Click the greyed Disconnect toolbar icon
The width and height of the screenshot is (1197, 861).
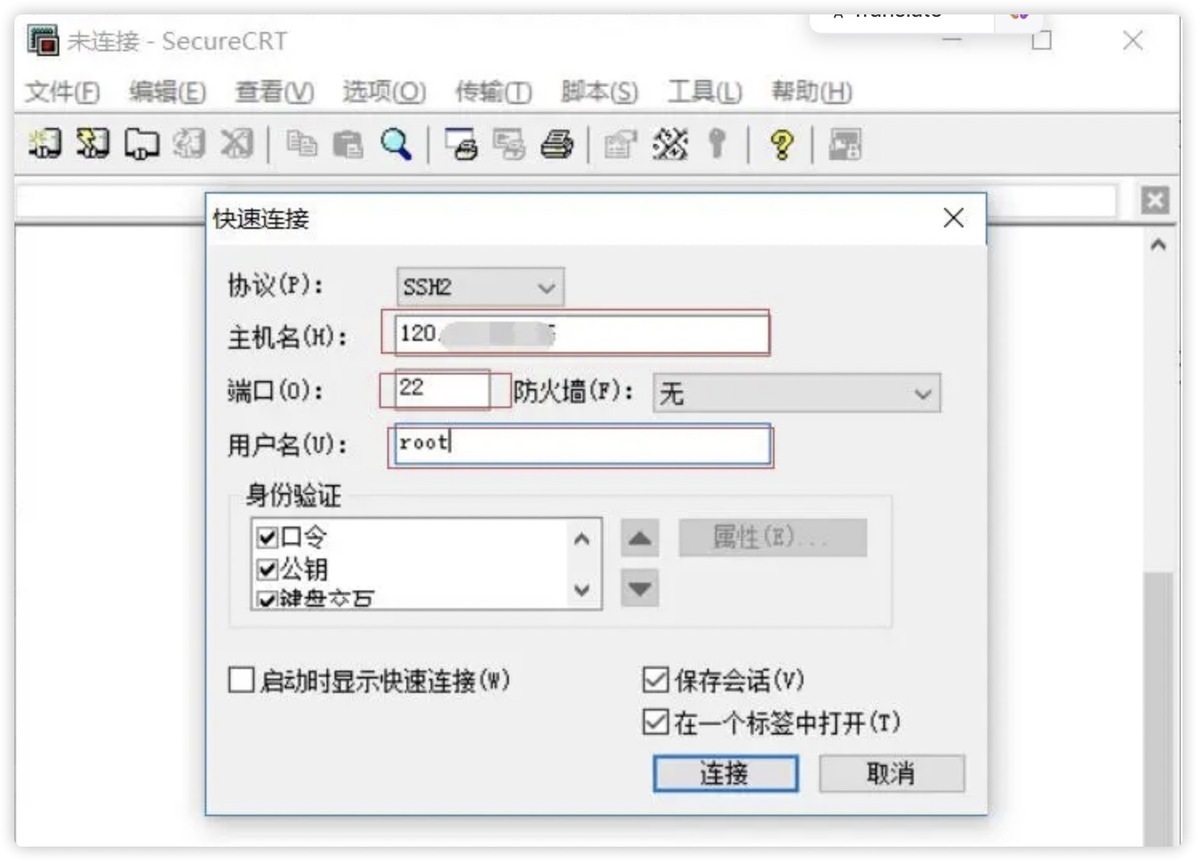point(237,144)
